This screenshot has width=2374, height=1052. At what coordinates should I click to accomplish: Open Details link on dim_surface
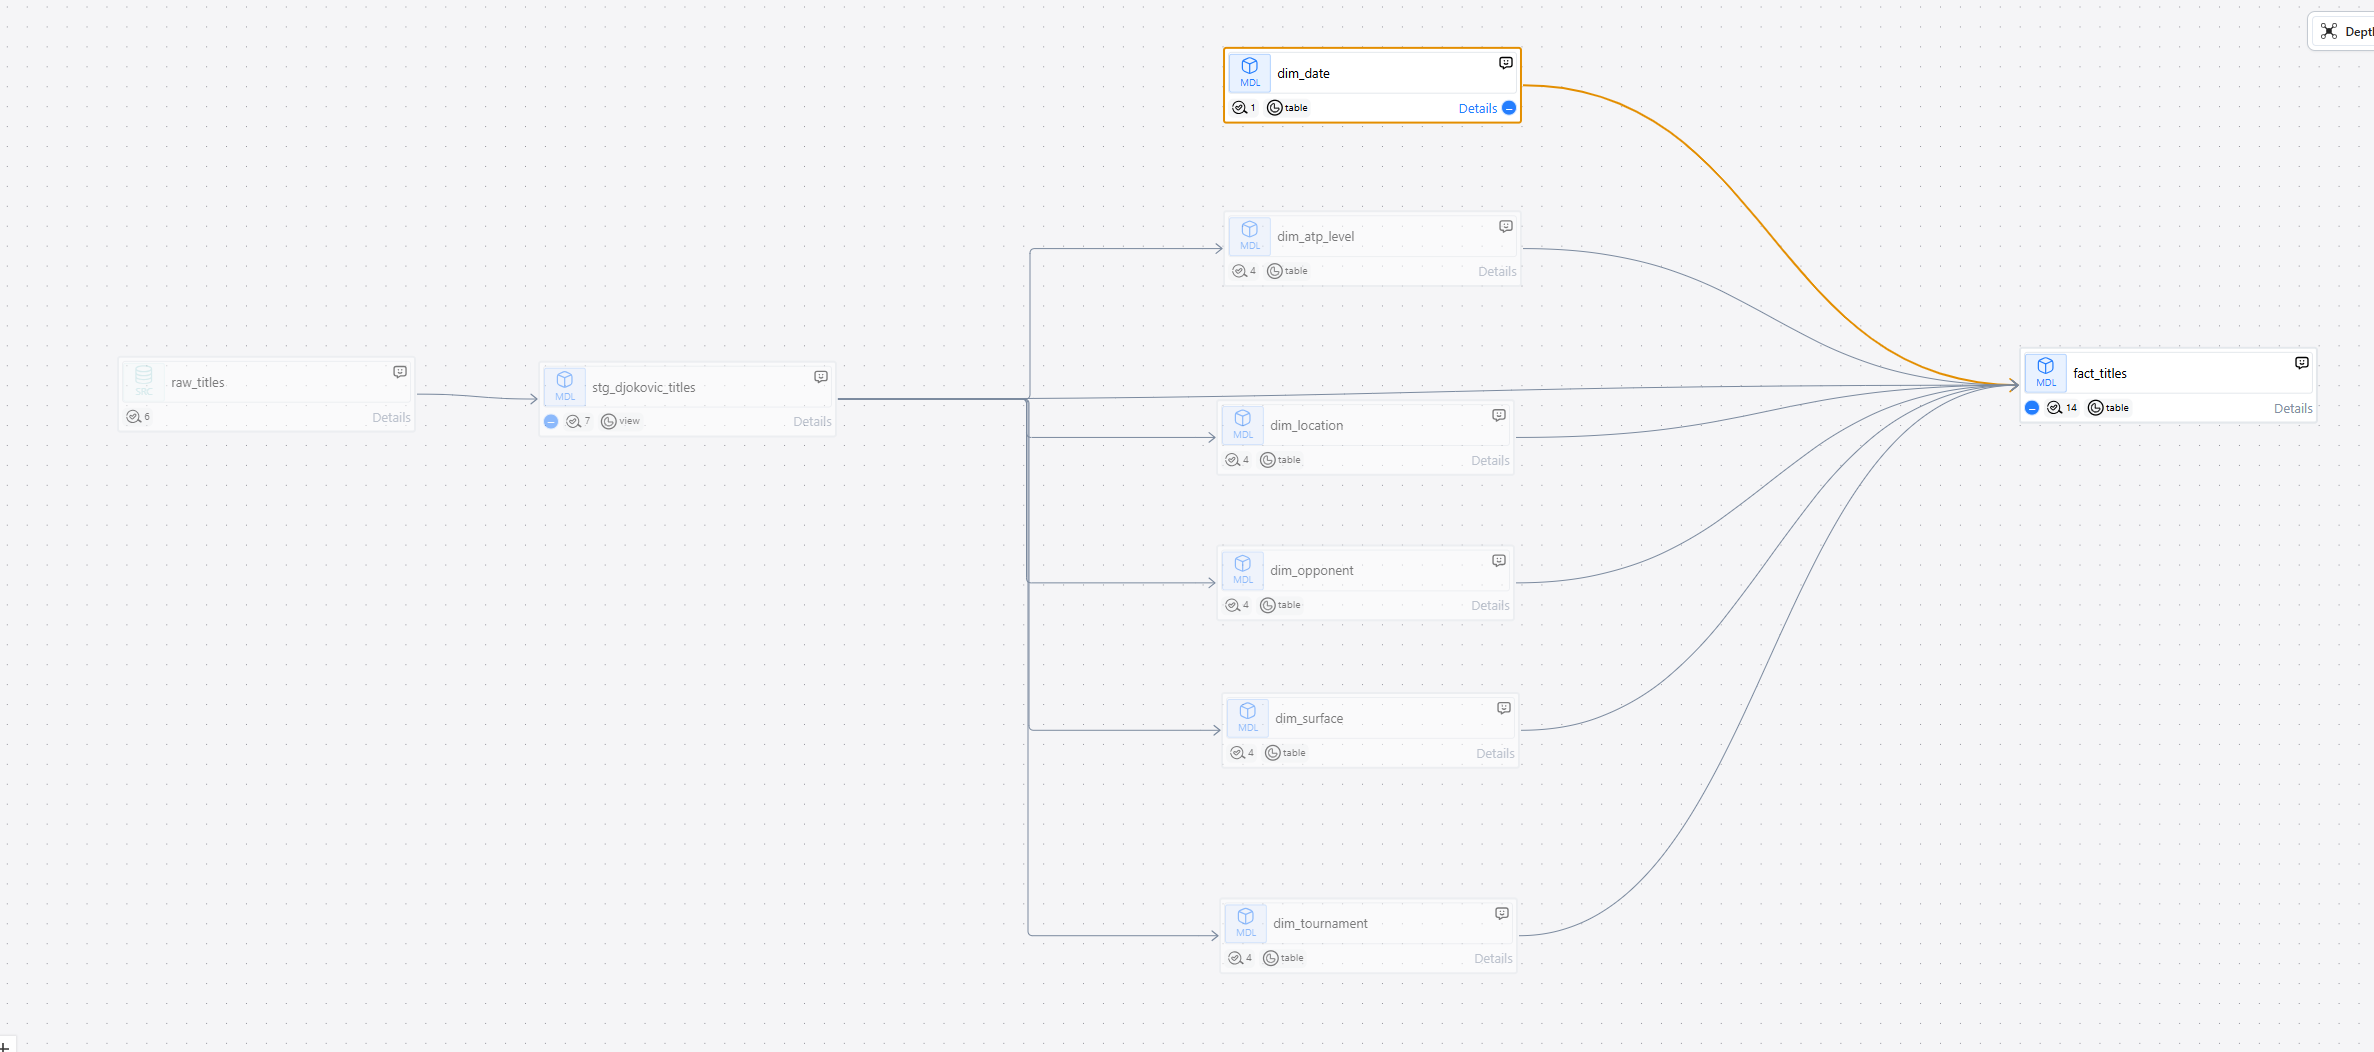coord(1495,754)
